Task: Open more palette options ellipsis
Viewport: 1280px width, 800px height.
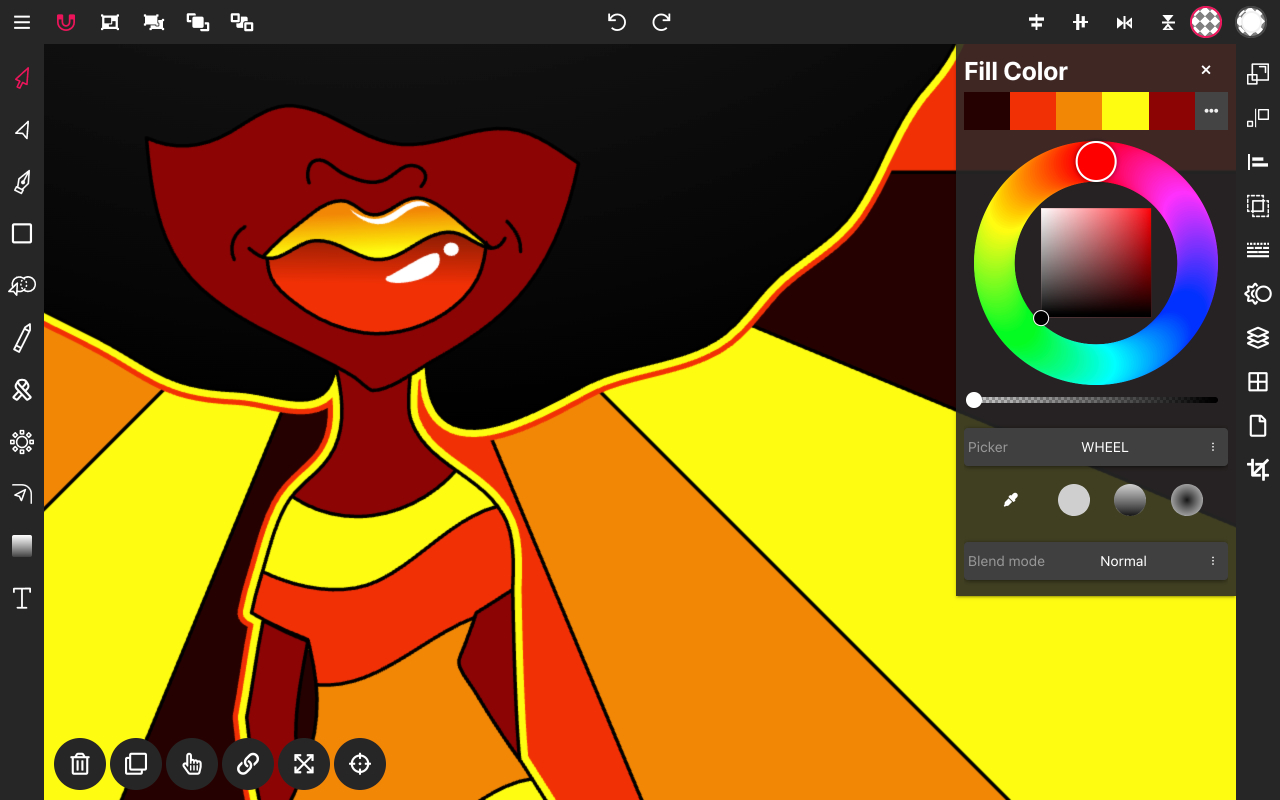Action: 1211,111
